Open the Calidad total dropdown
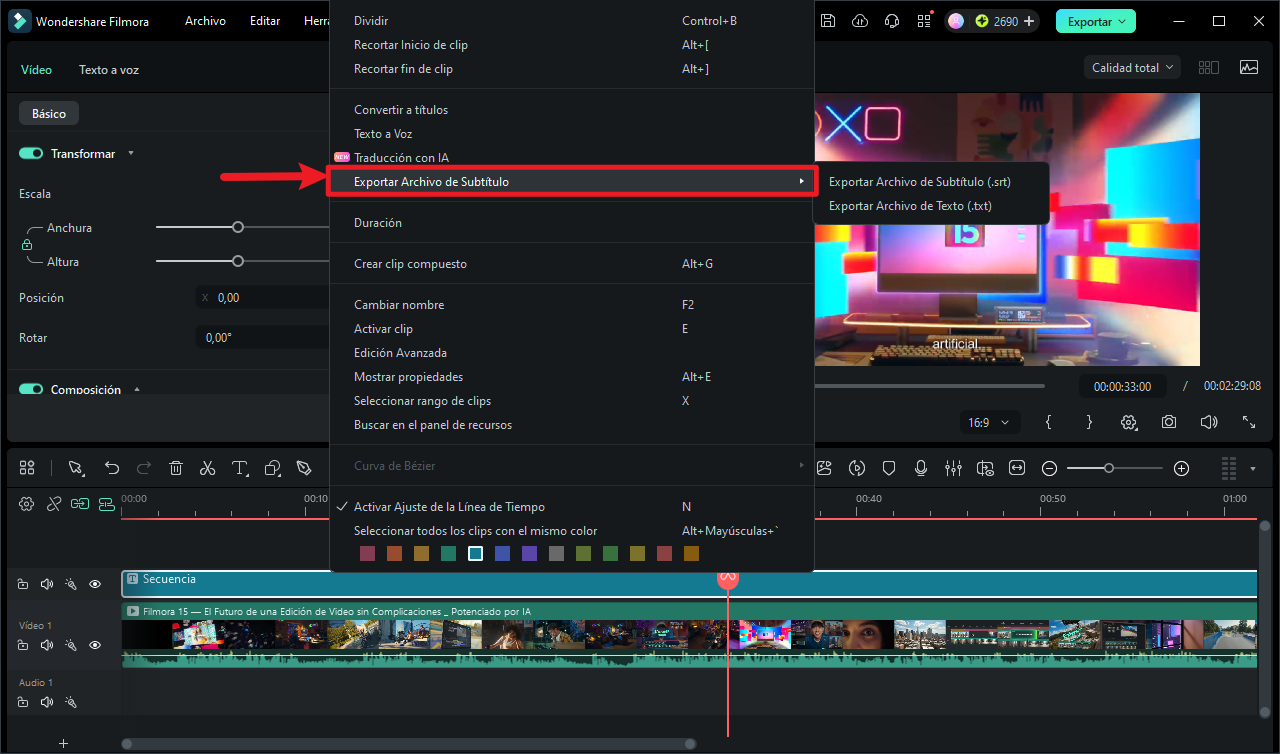Image resolution: width=1280 pixels, height=754 pixels. pyautogui.click(x=1132, y=67)
